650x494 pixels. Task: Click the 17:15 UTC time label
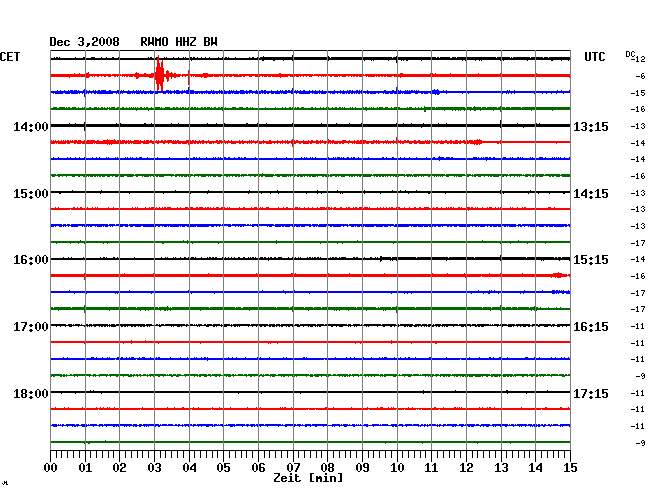pos(591,393)
